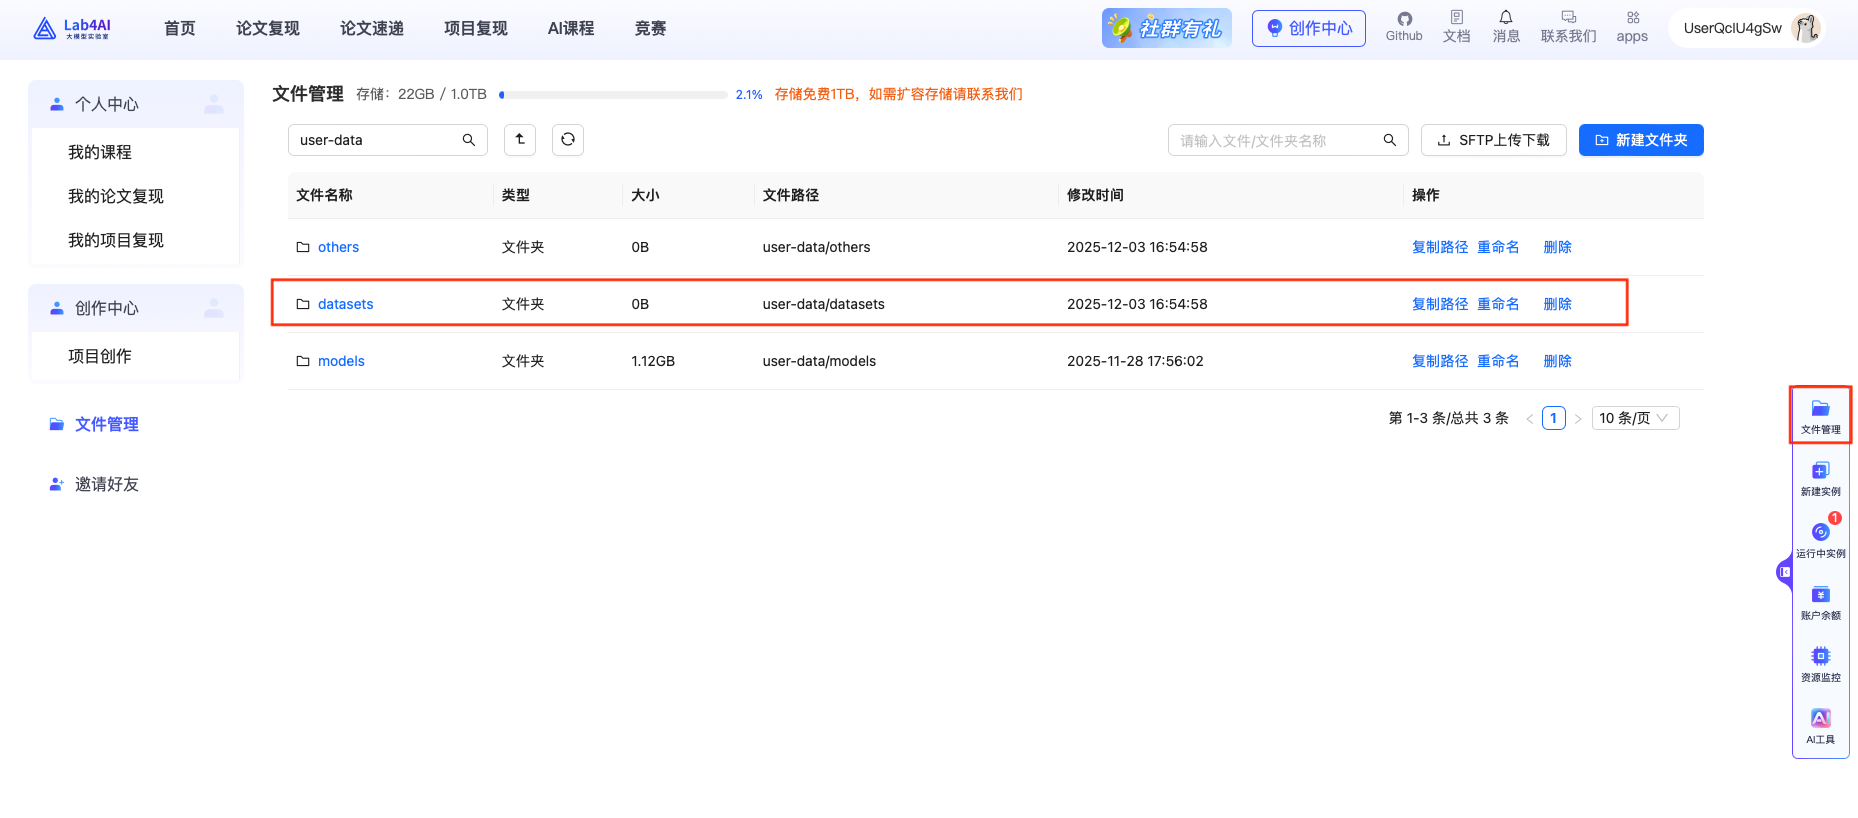Open the Github link icon

1404,27
